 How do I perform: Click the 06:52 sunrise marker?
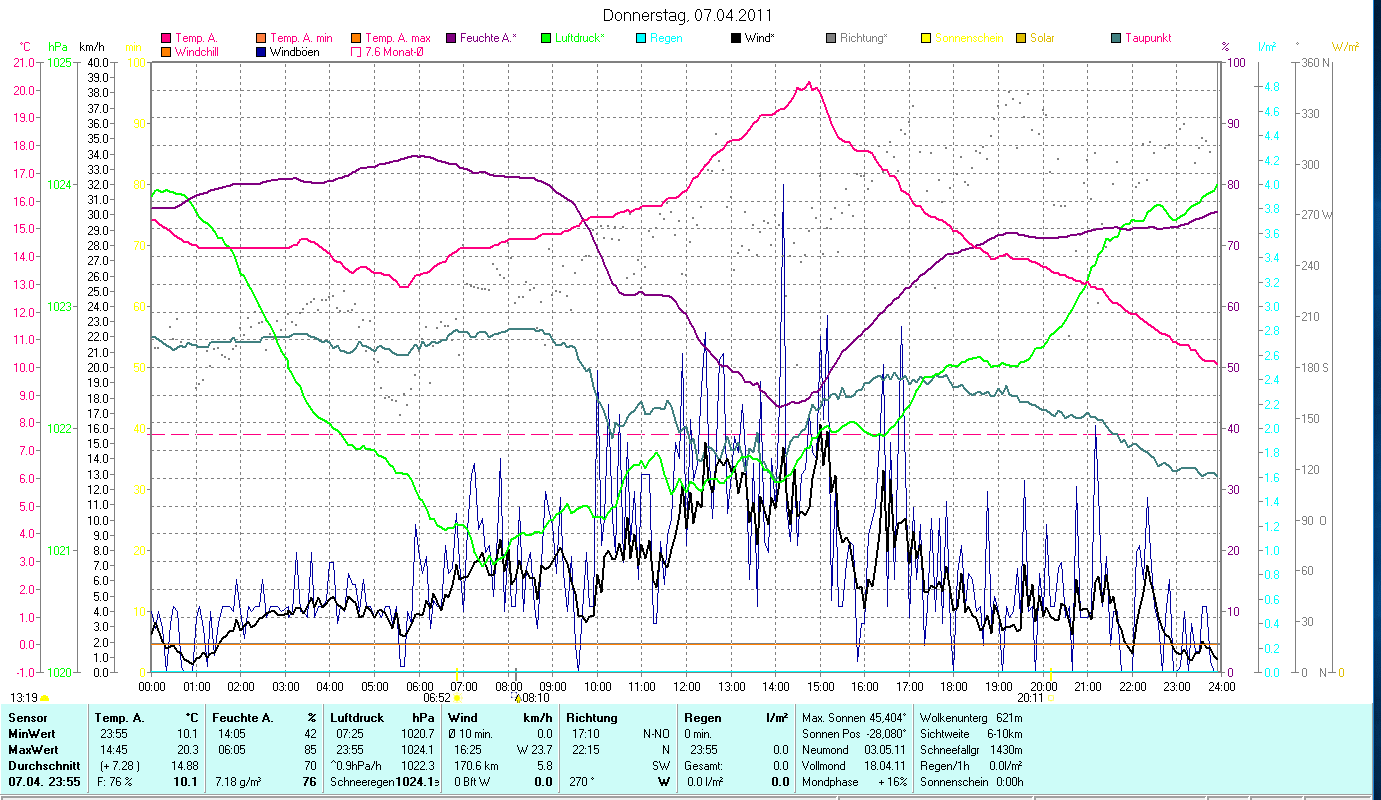click(x=437, y=698)
